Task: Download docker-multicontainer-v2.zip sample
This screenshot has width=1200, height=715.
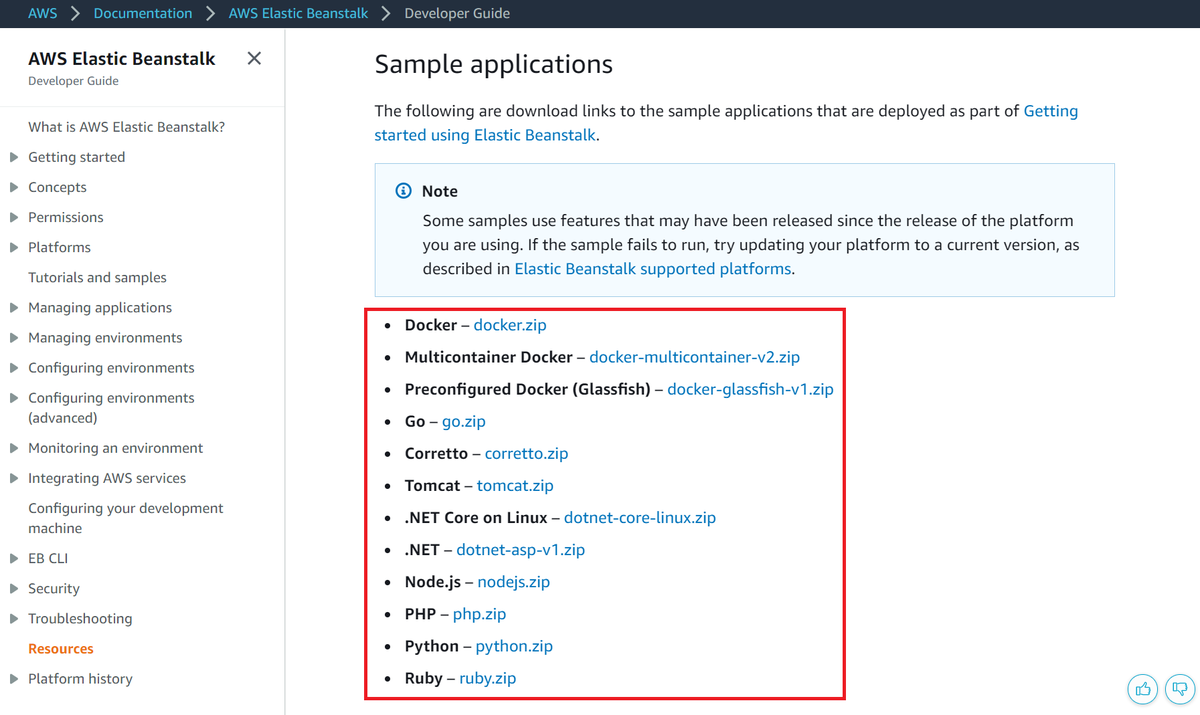Action: (x=695, y=357)
